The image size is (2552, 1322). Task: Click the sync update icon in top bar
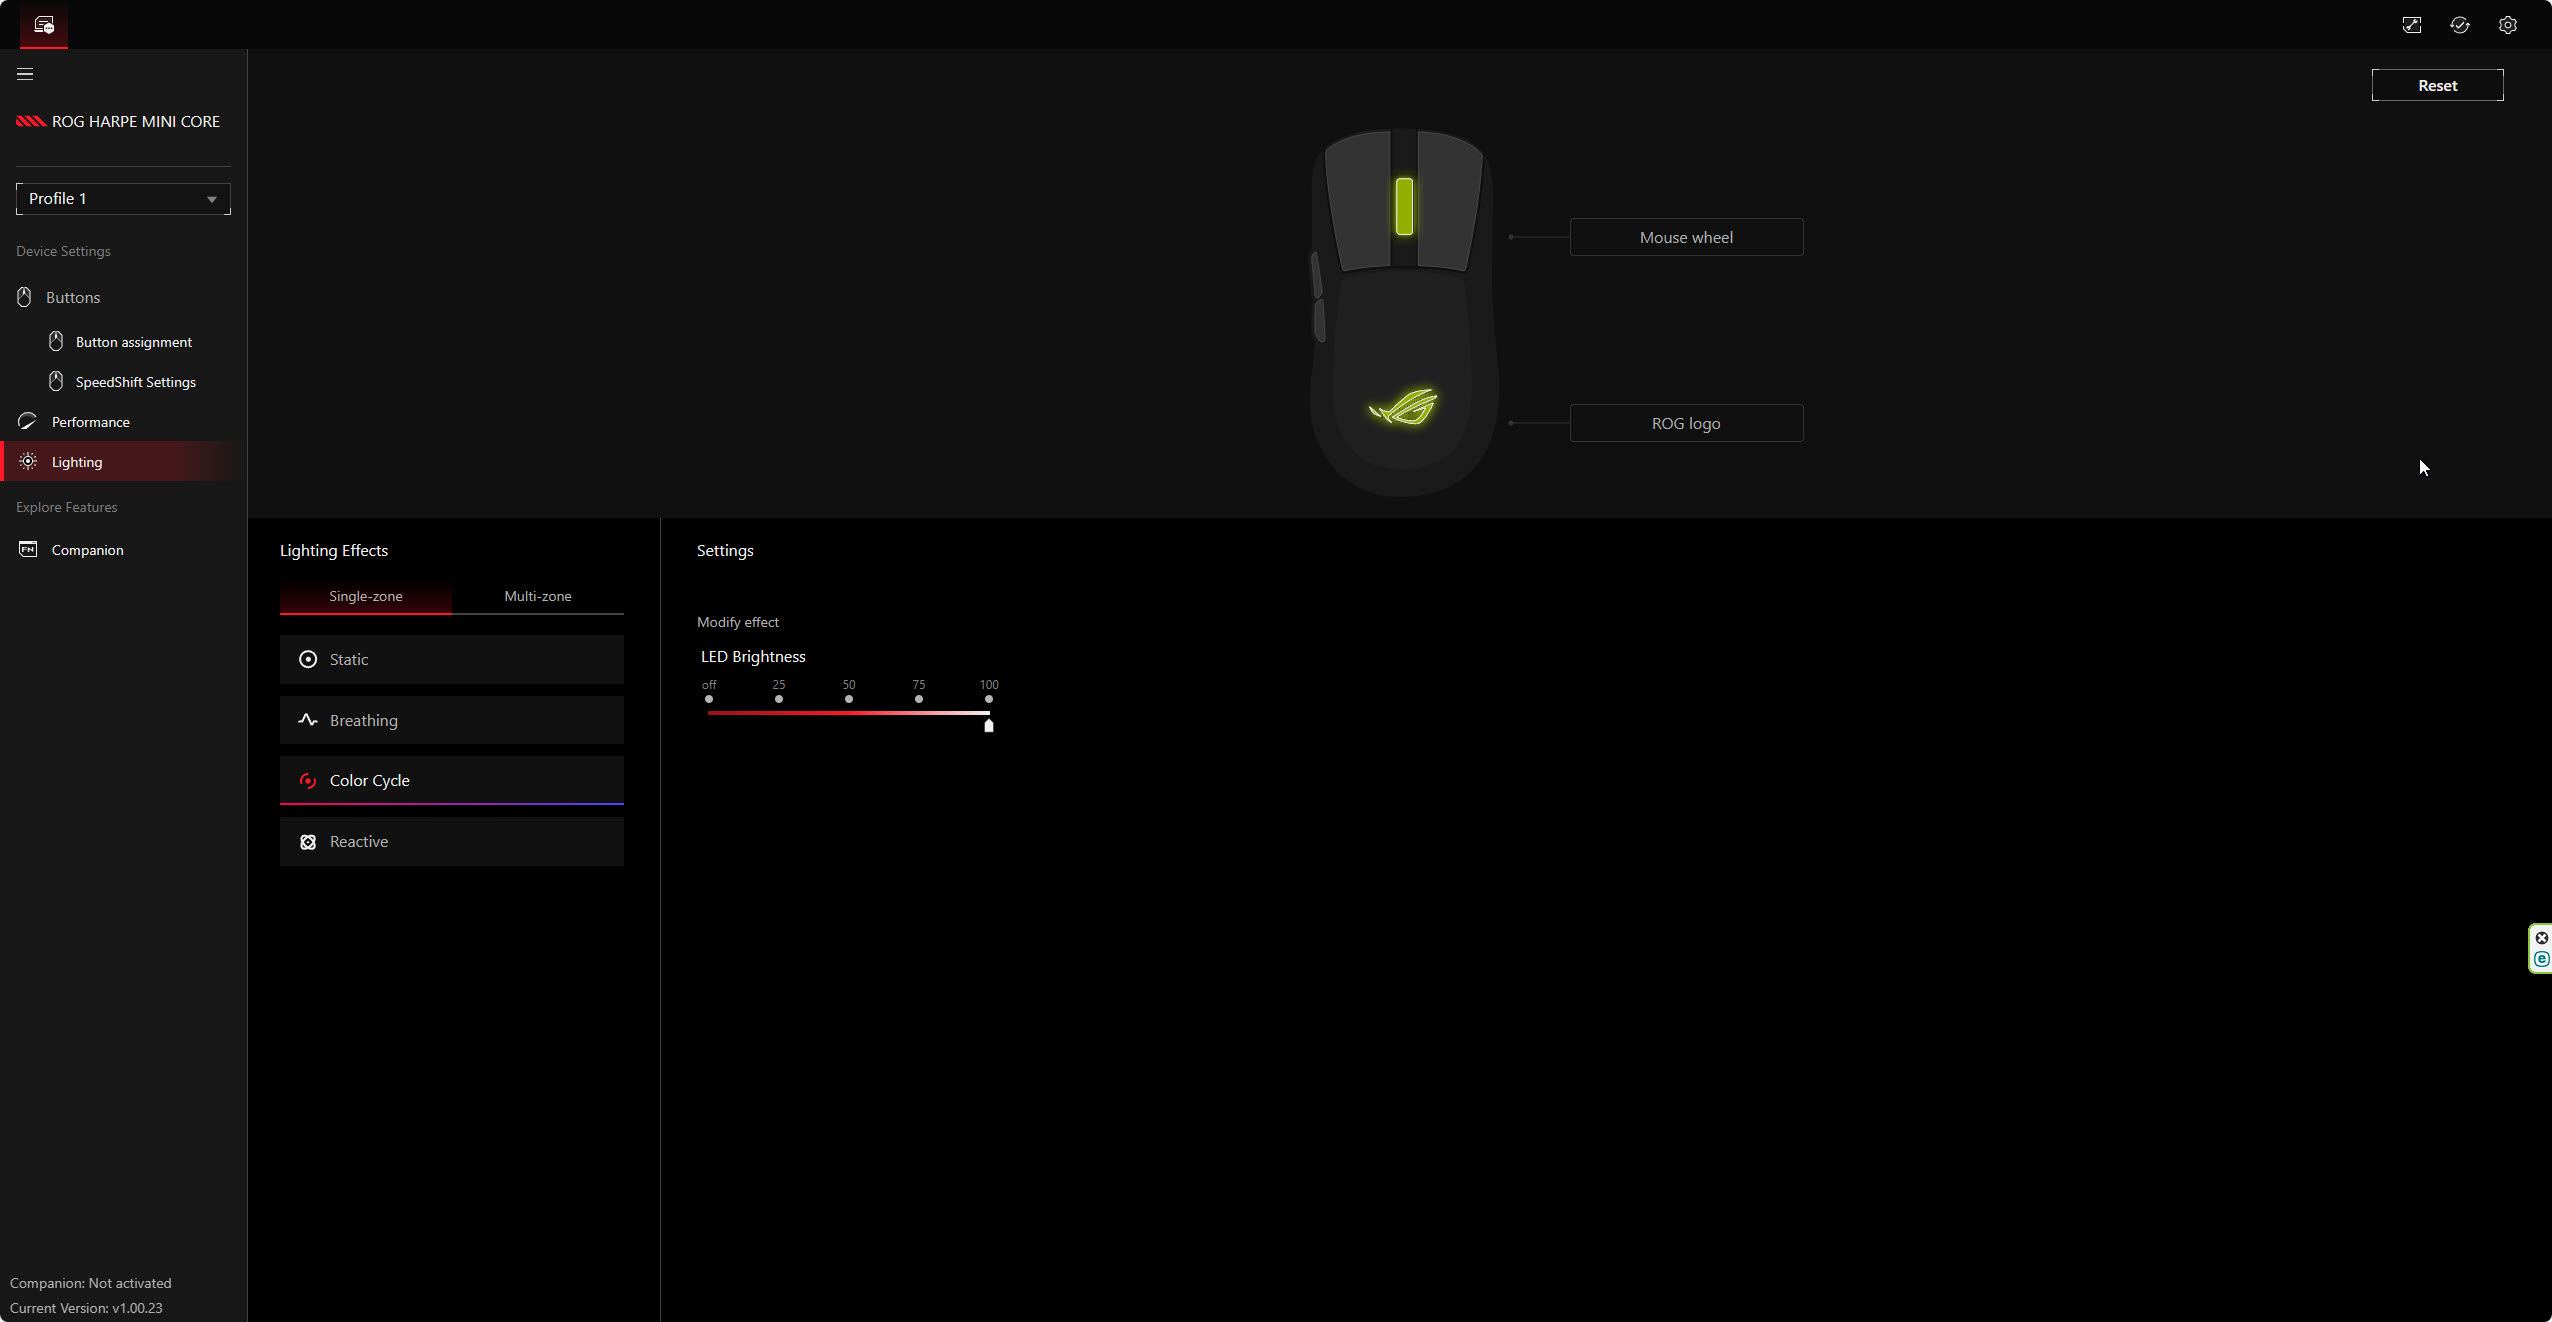pyautogui.click(x=2459, y=25)
